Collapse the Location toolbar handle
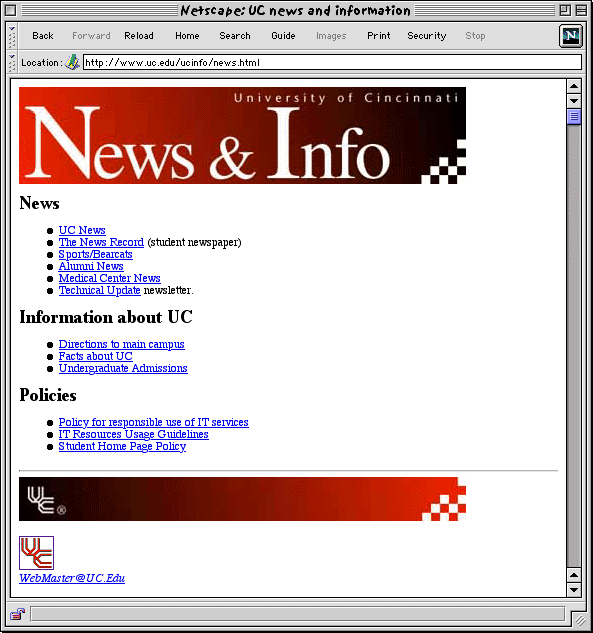The height and width of the screenshot is (633, 593). pyautogui.click(x=12, y=63)
